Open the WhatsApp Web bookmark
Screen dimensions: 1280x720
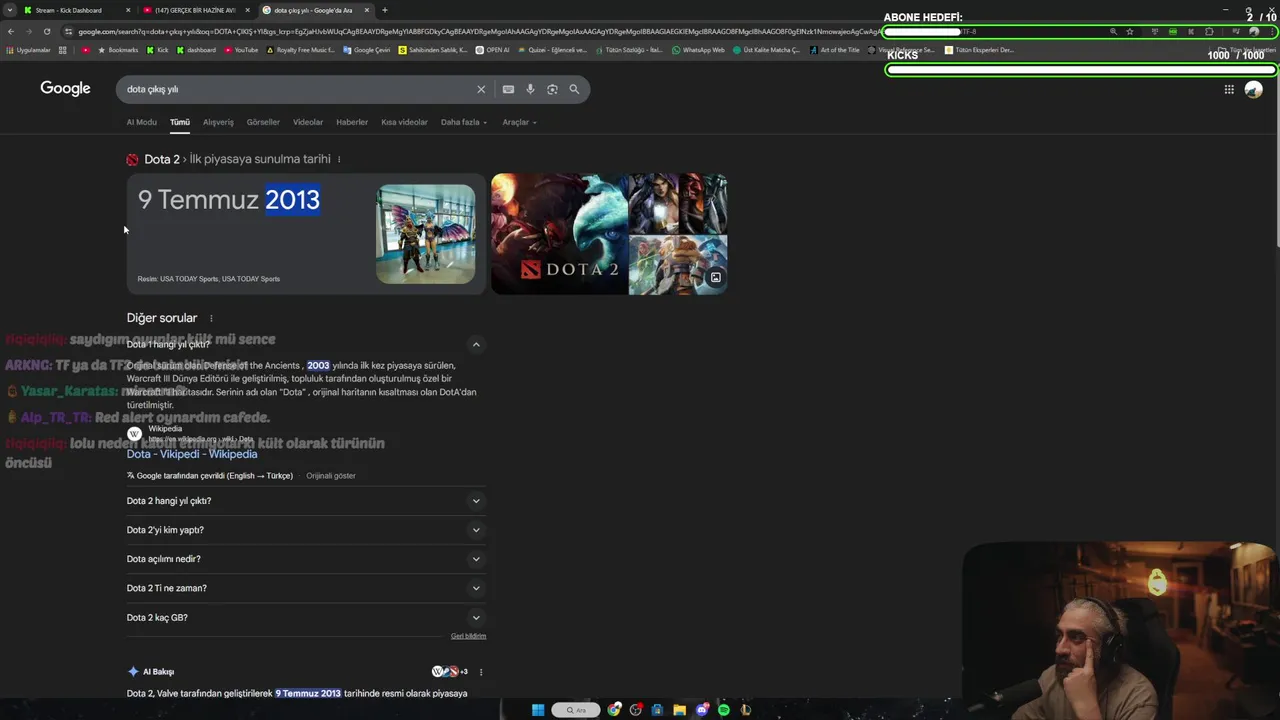pos(698,50)
